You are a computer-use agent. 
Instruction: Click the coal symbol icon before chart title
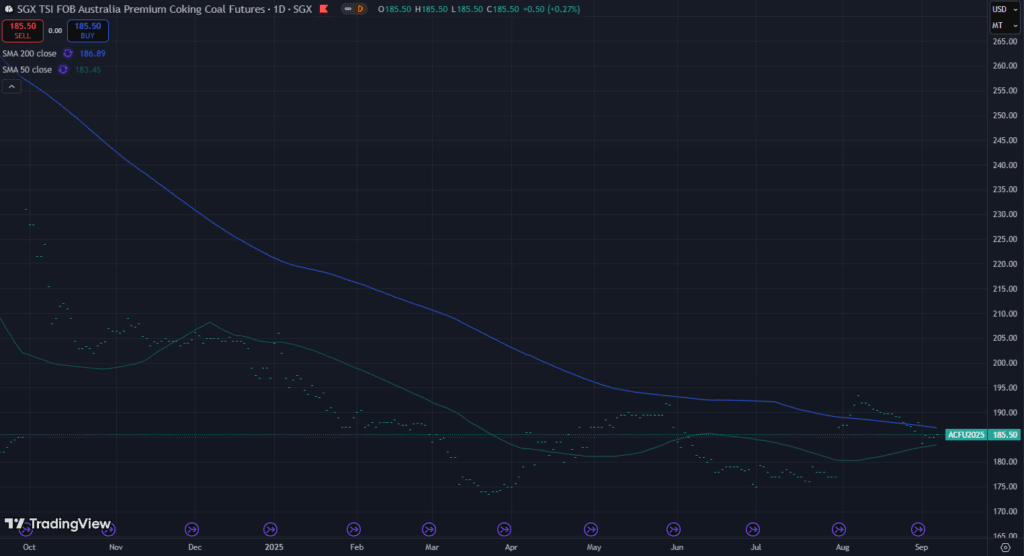(x=8, y=9)
